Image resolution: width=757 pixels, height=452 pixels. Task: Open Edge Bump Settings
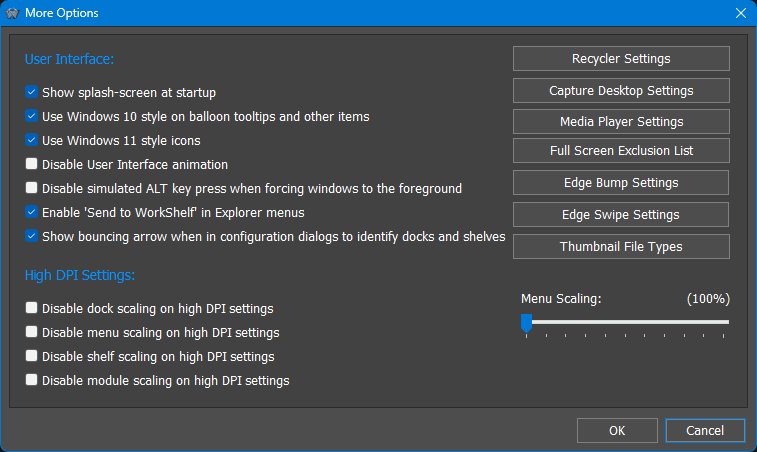point(621,183)
